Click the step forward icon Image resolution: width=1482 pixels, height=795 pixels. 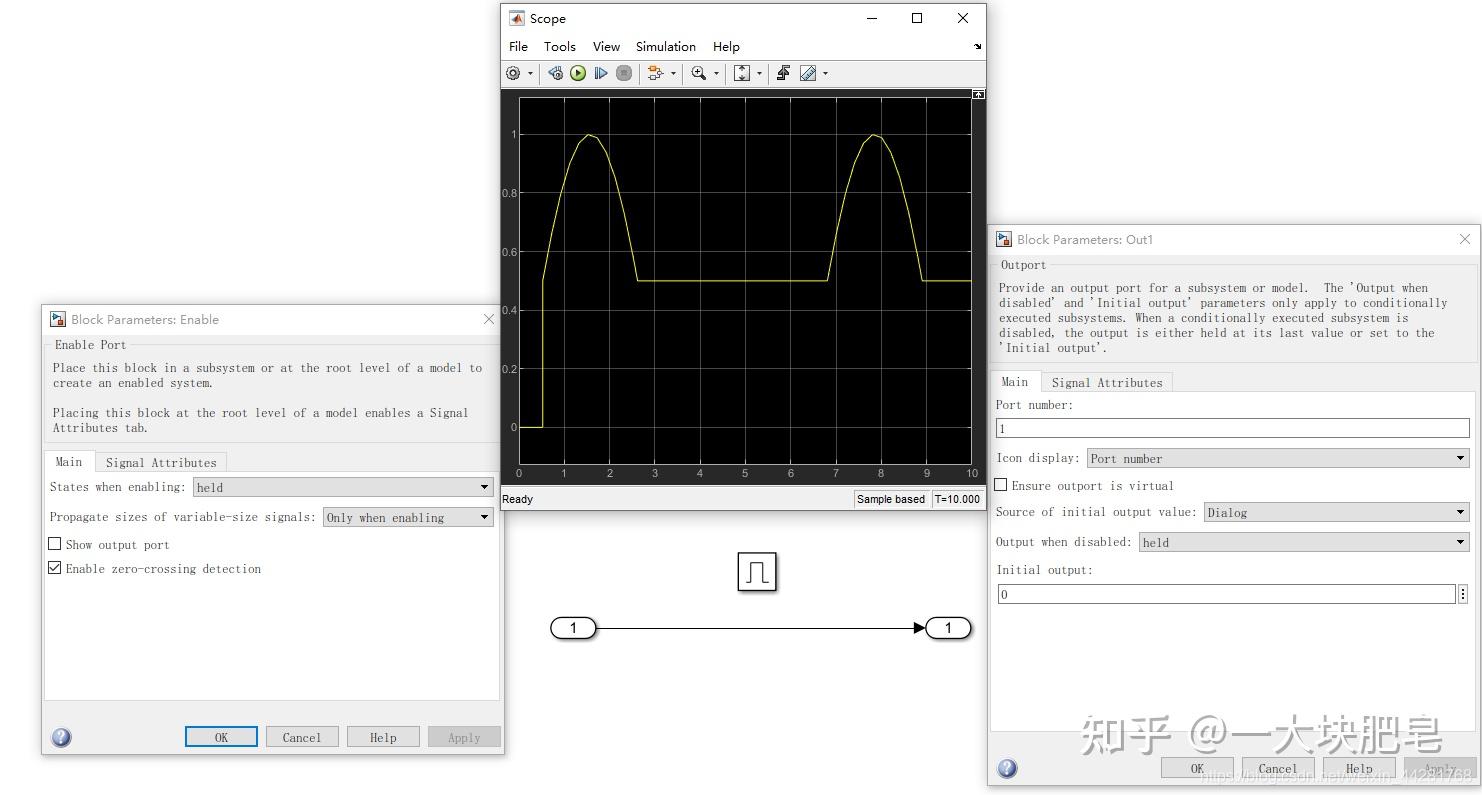(601, 73)
